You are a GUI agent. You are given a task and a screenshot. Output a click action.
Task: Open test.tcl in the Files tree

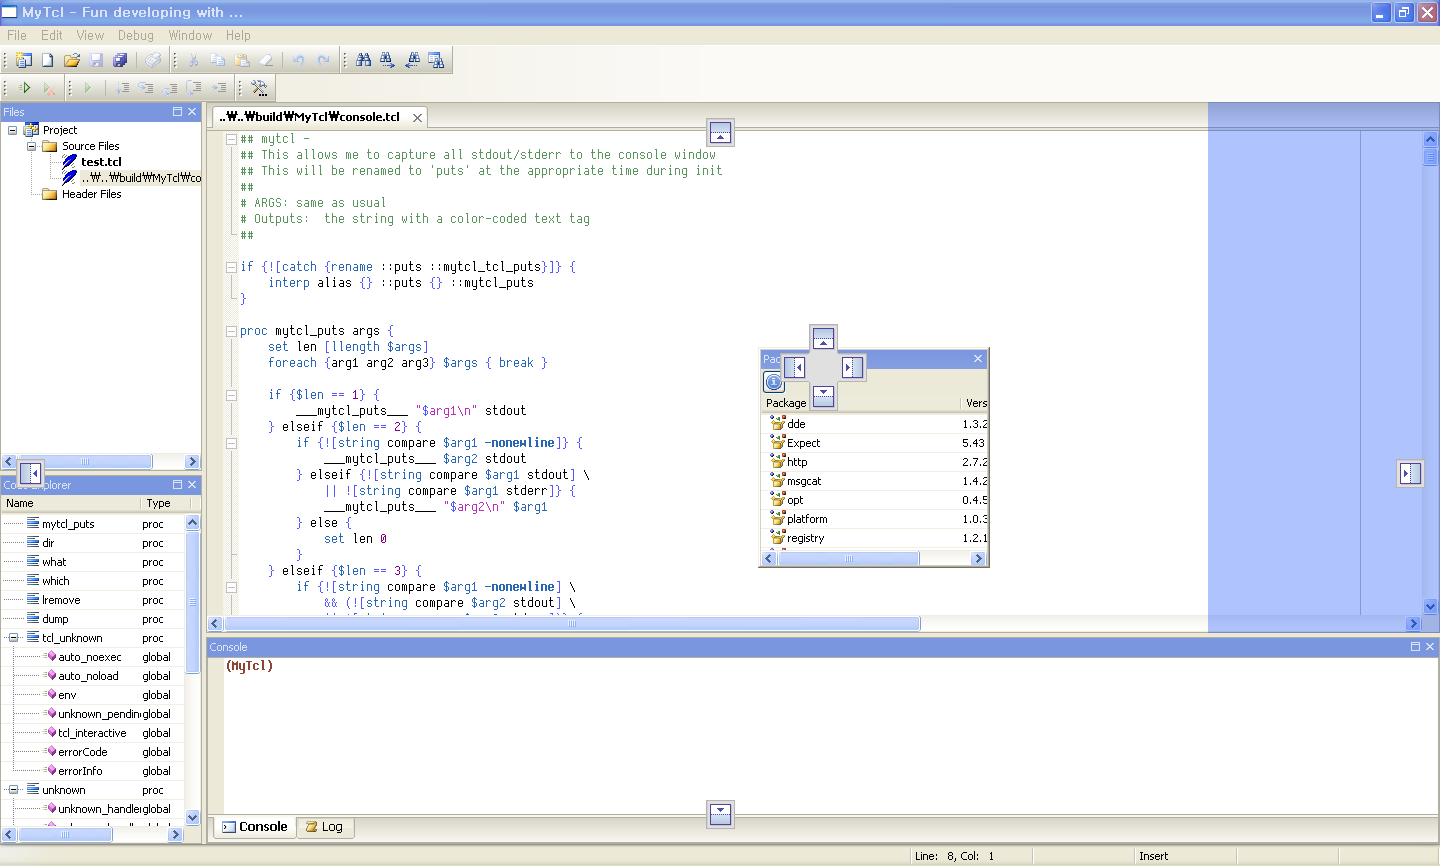101,162
